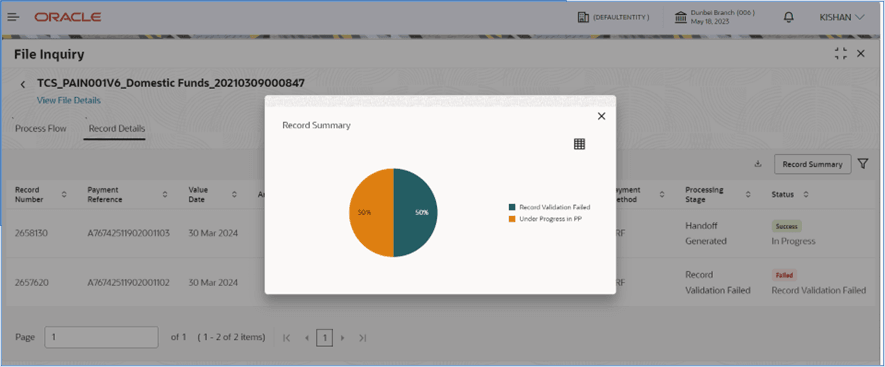
Task: Focus the Page number input field
Action: tap(101, 337)
